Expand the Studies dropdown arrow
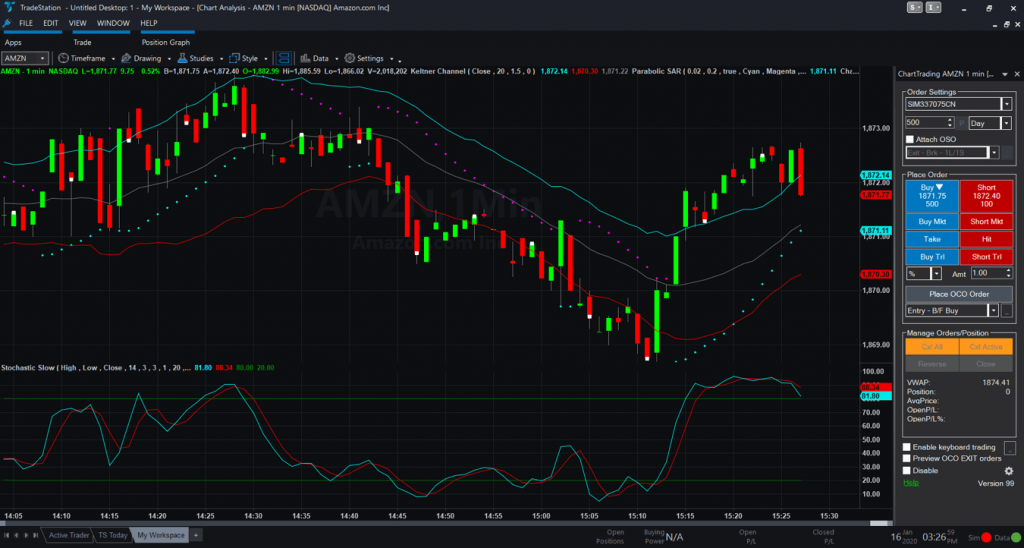 pos(221,59)
